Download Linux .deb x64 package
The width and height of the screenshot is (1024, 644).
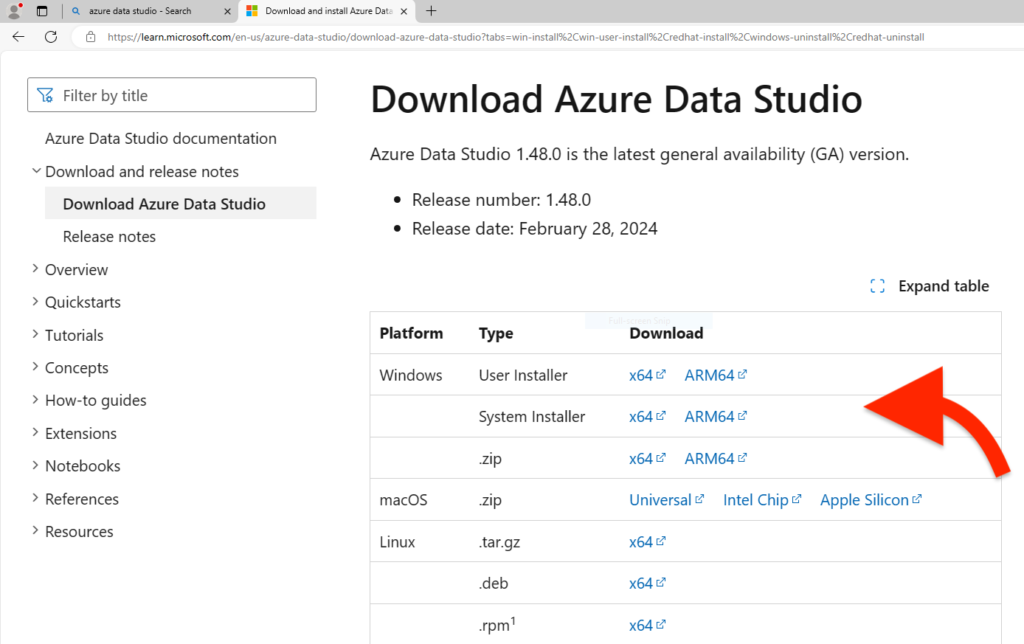coord(647,583)
